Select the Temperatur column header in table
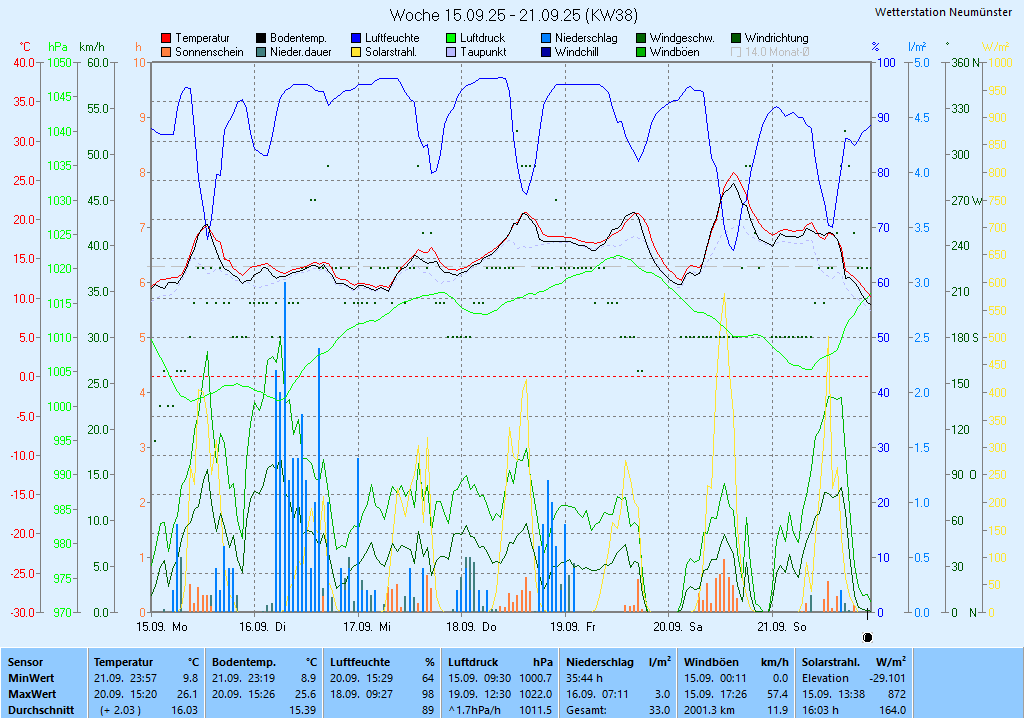The image size is (1024, 718). pos(123,662)
